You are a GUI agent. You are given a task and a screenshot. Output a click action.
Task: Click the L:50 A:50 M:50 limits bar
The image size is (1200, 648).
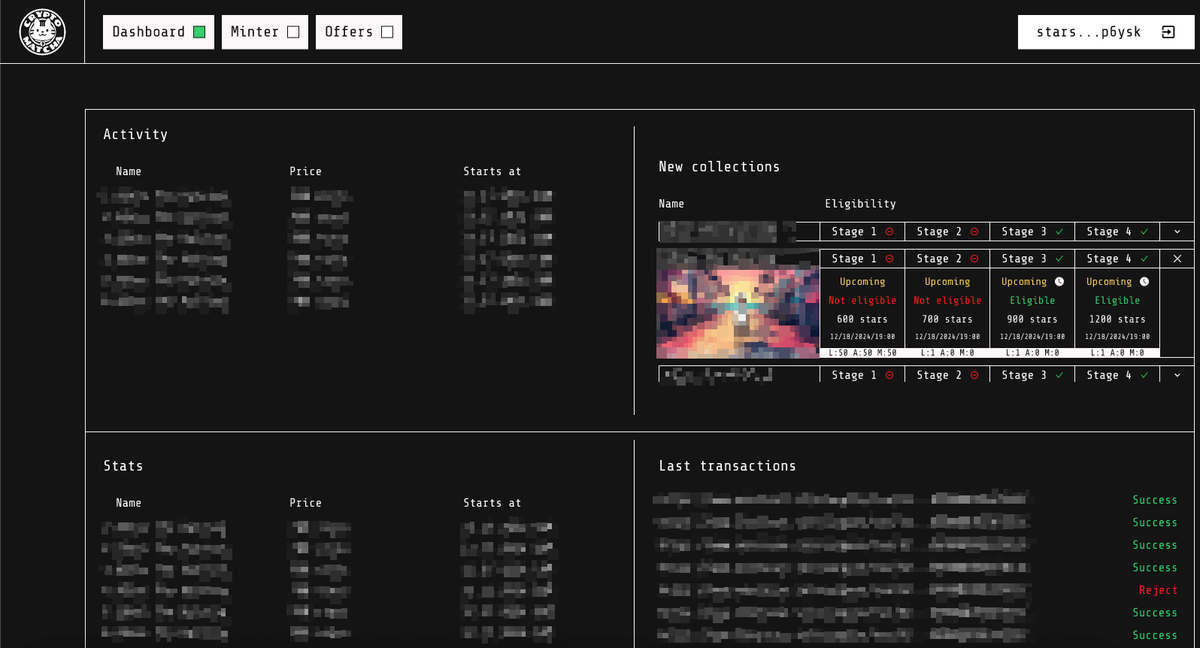pyautogui.click(x=862, y=353)
